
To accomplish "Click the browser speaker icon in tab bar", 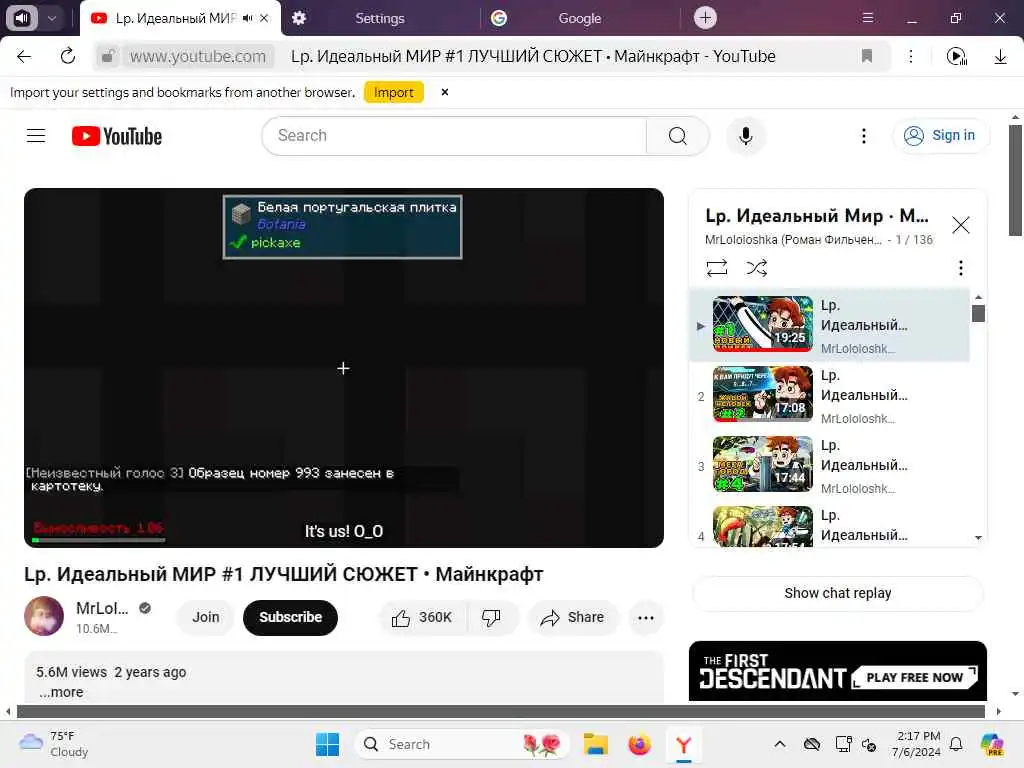I will click(x=22, y=18).
